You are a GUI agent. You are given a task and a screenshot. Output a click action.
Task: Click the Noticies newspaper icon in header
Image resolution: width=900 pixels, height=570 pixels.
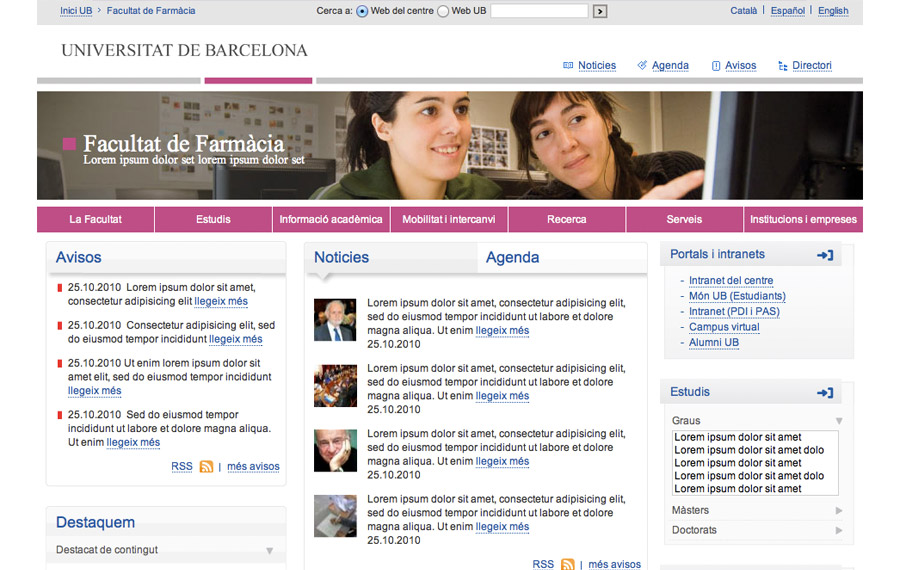pyautogui.click(x=568, y=65)
